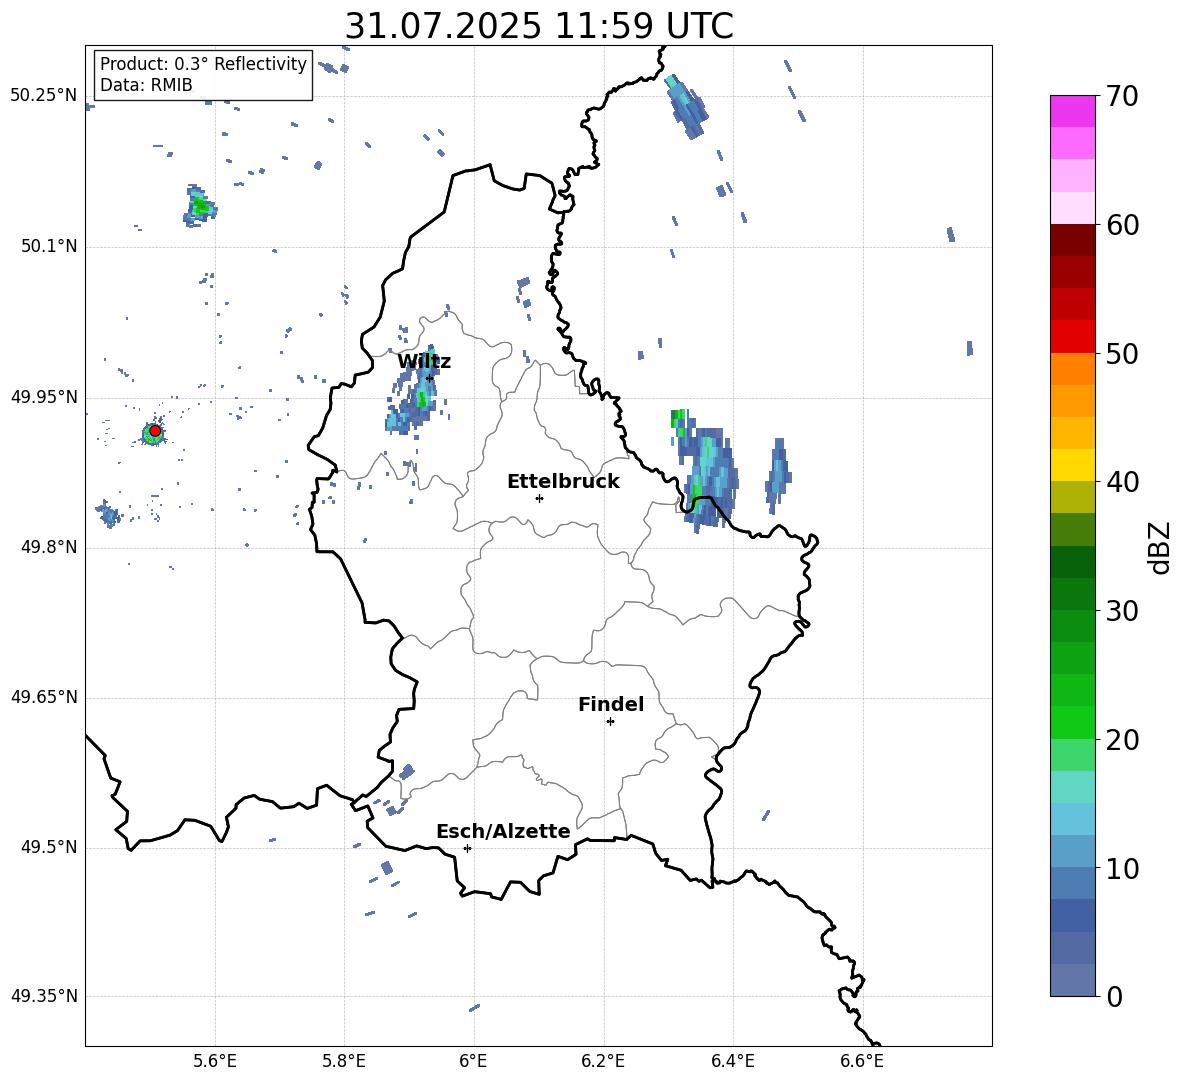The height and width of the screenshot is (1081, 1184).
Task: Click the Wiltz location cross marker
Action: pos(429,378)
